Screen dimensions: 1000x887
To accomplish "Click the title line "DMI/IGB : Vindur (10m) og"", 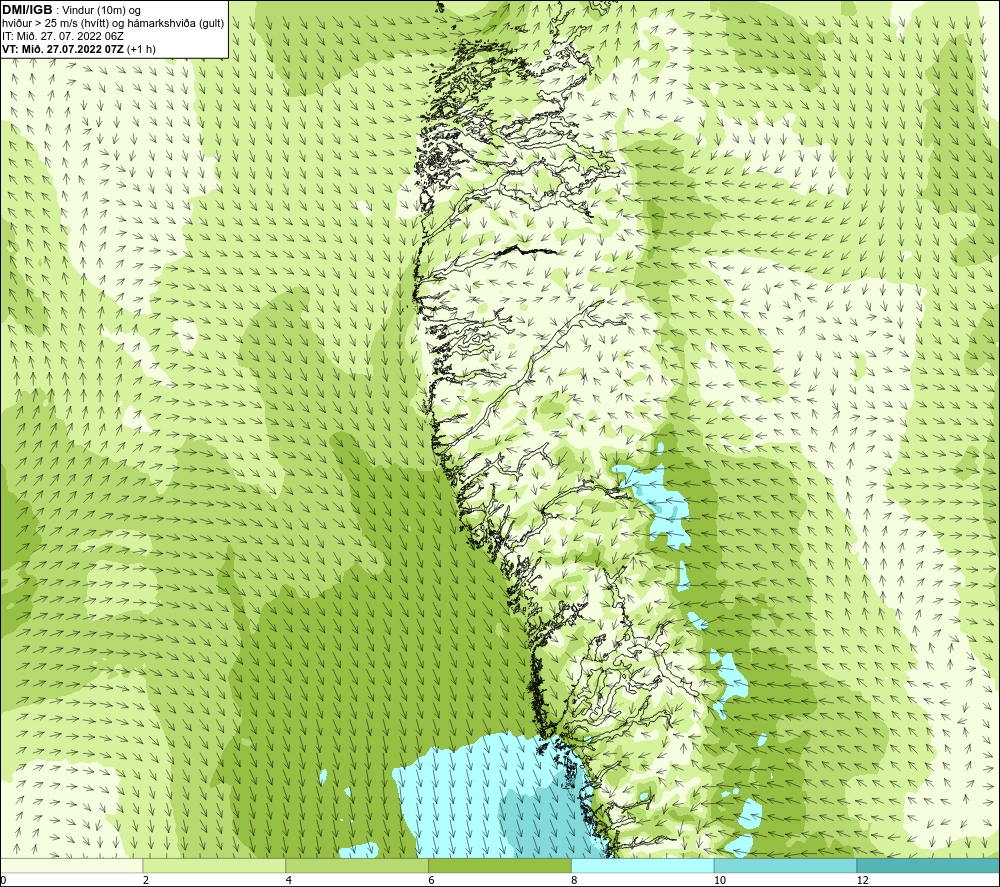I will (71, 10).
